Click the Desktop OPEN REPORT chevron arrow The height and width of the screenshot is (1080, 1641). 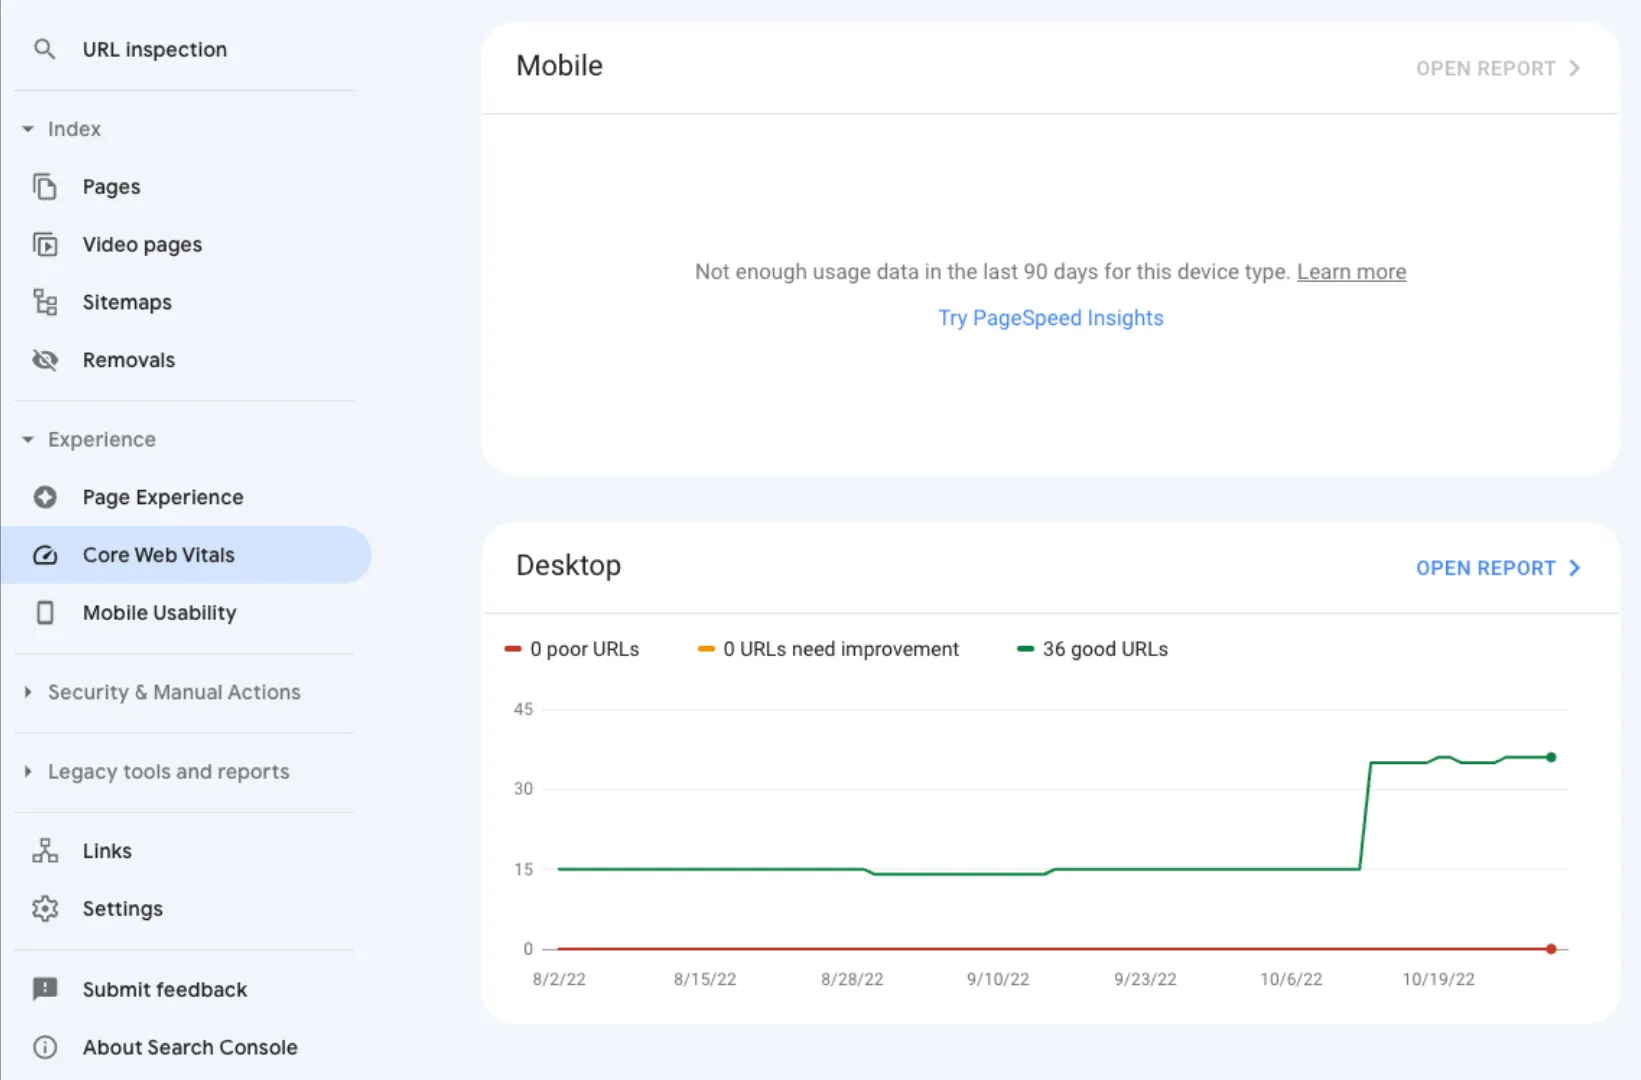click(1574, 568)
